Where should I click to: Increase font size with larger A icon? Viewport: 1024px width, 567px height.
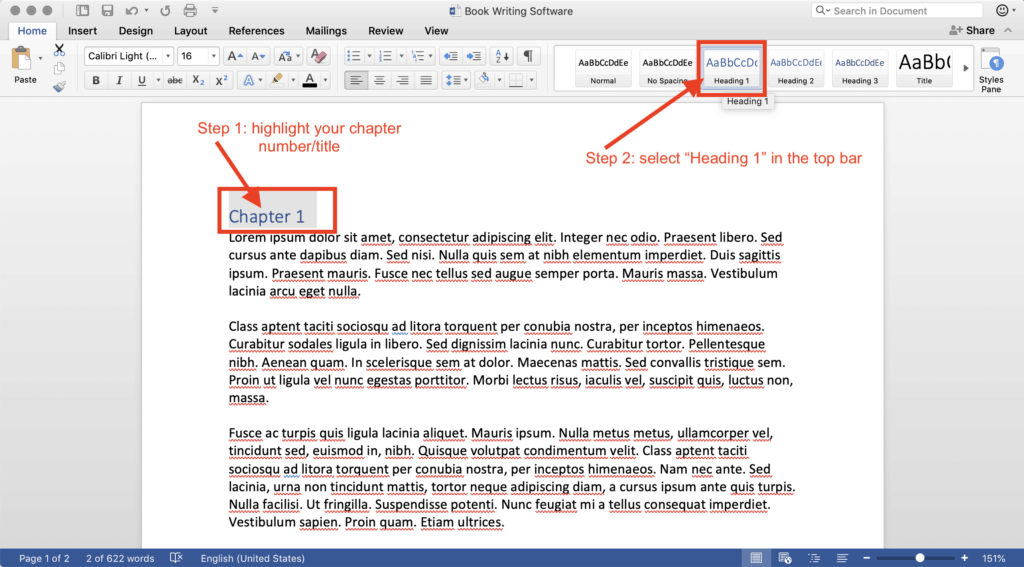[234, 56]
